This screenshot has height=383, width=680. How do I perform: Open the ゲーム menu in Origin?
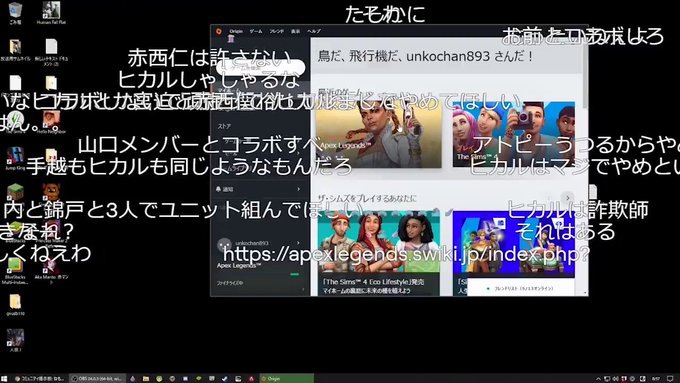[256, 31]
